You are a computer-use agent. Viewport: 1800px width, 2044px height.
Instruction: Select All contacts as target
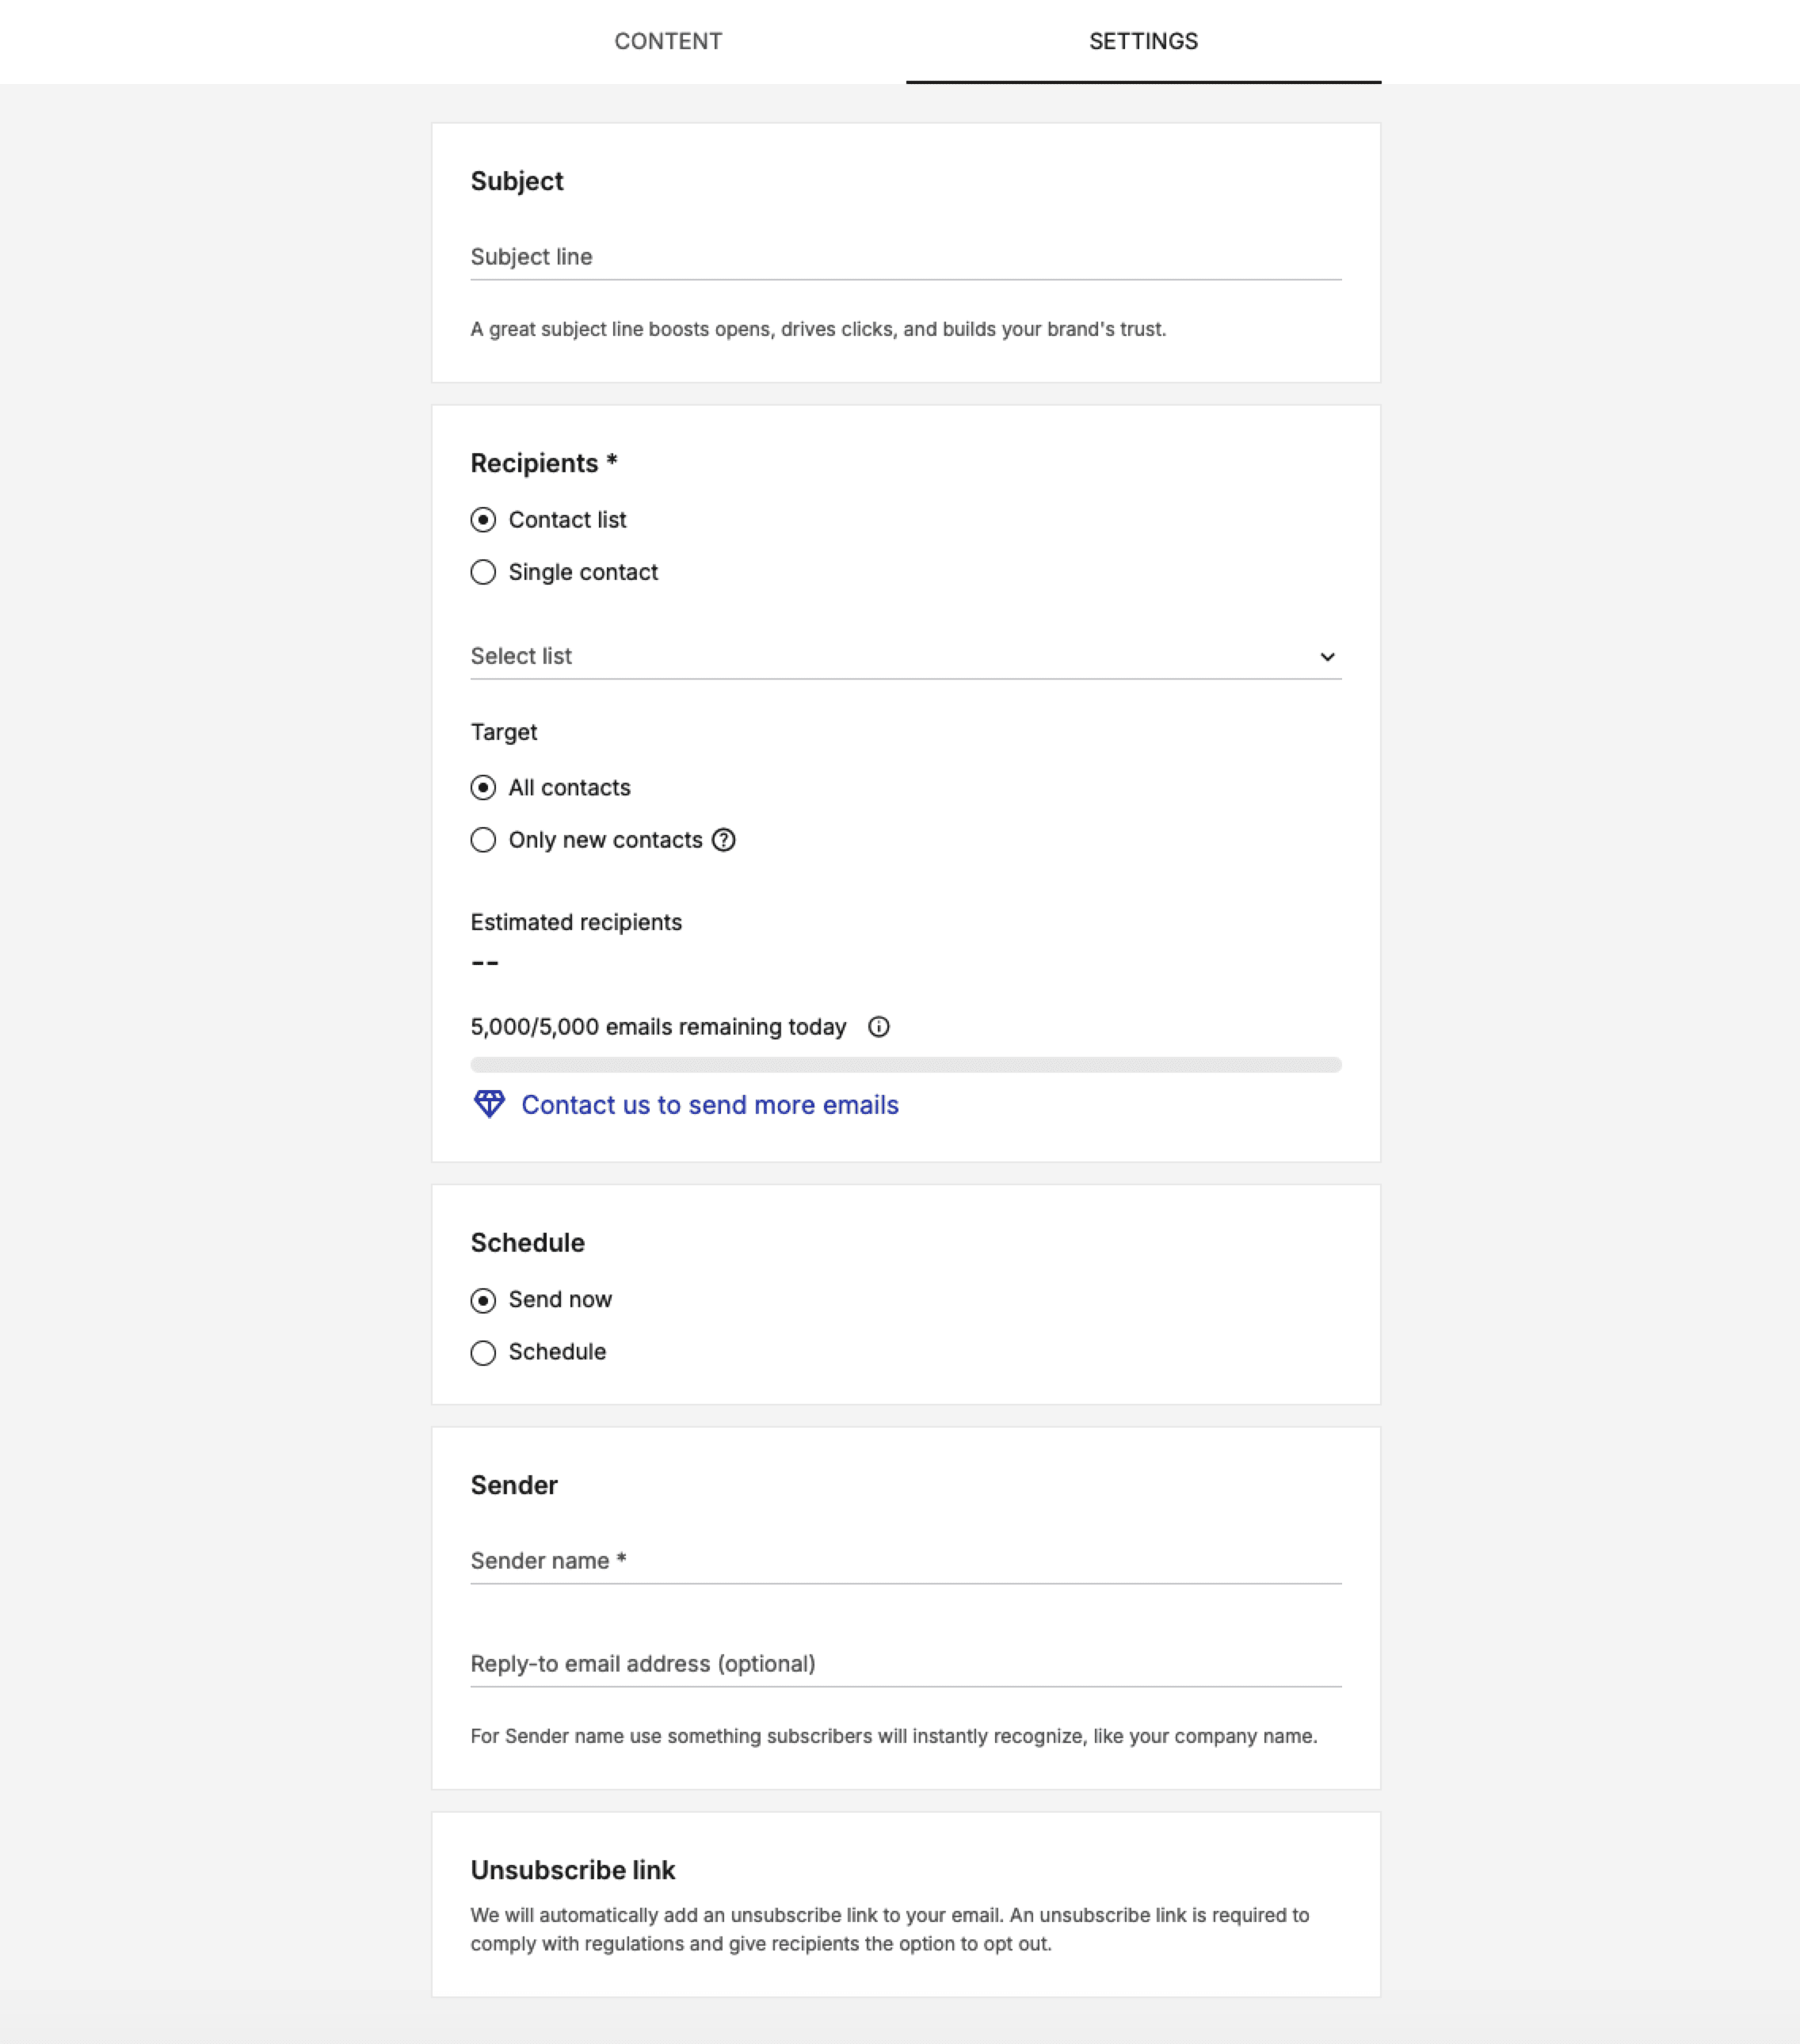coord(484,788)
